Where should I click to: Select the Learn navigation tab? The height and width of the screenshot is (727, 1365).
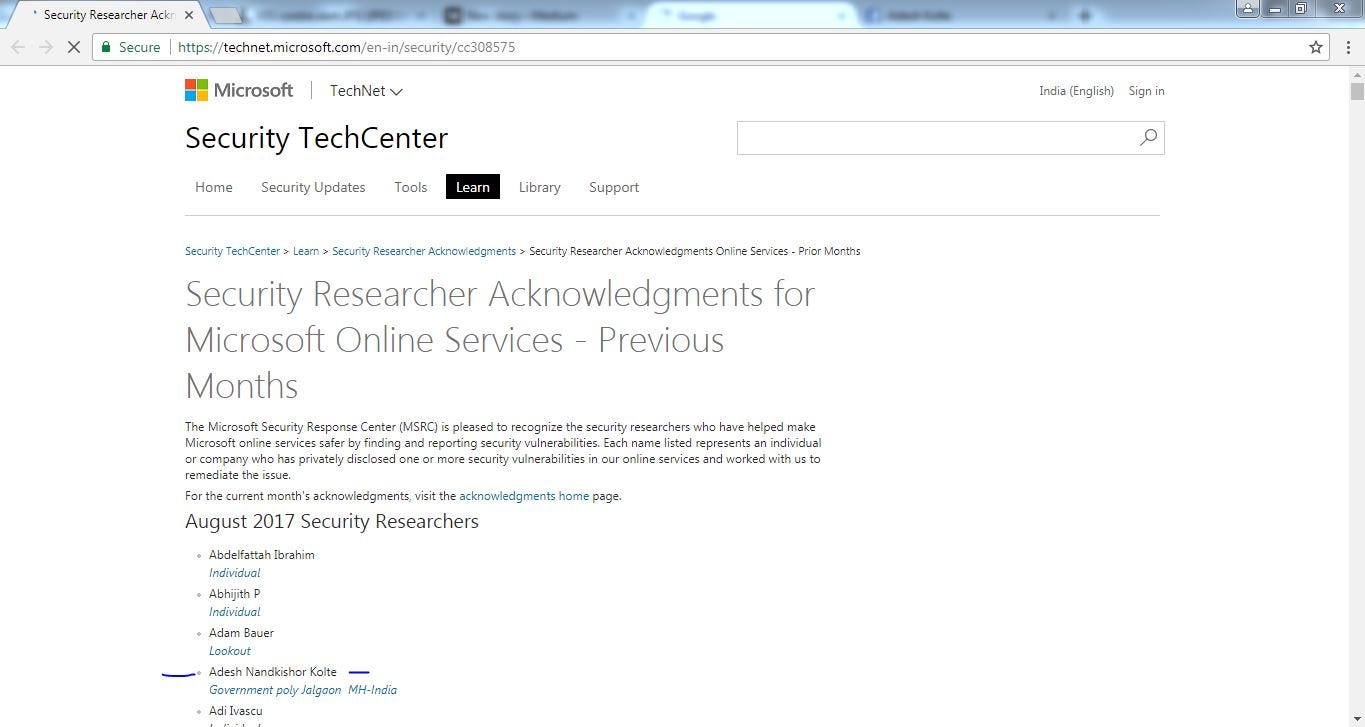[x=473, y=187]
